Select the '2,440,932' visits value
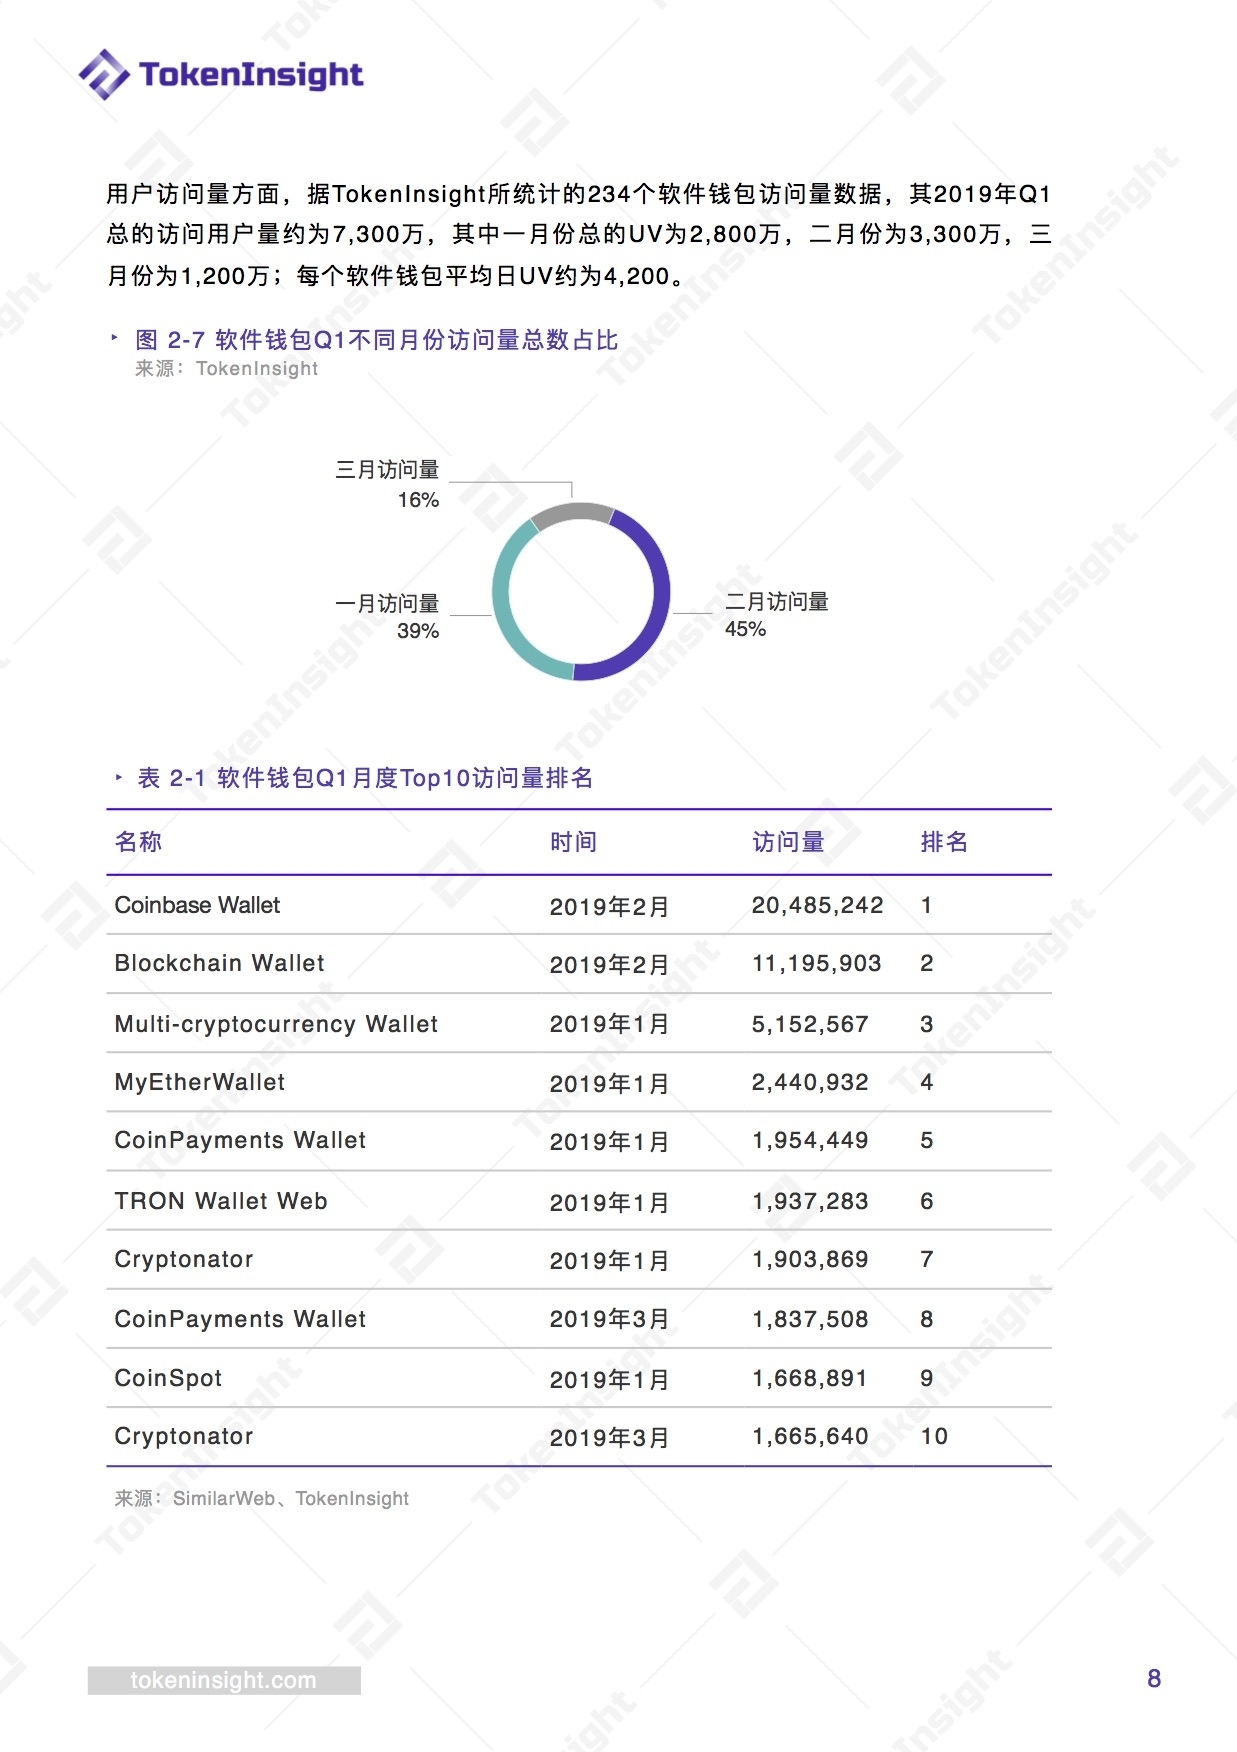This screenshot has height=1752, width=1237. [810, 1082]
